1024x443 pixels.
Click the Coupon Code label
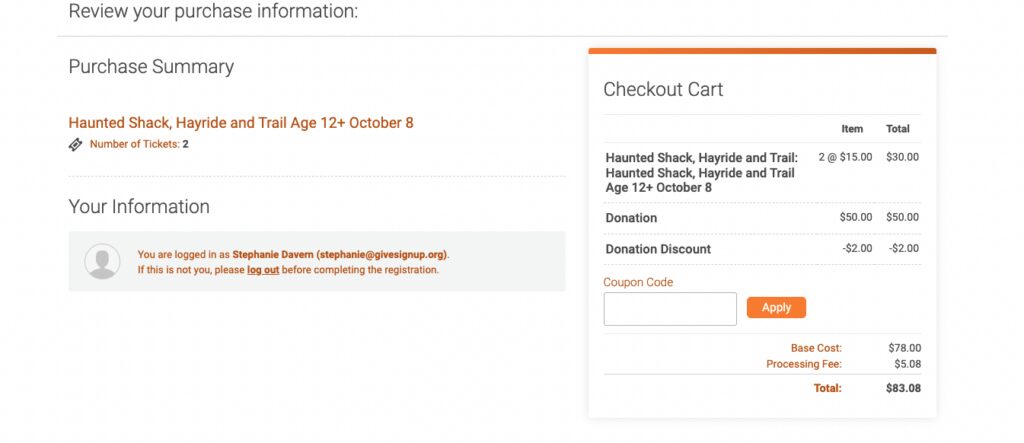tap(638, 282)
